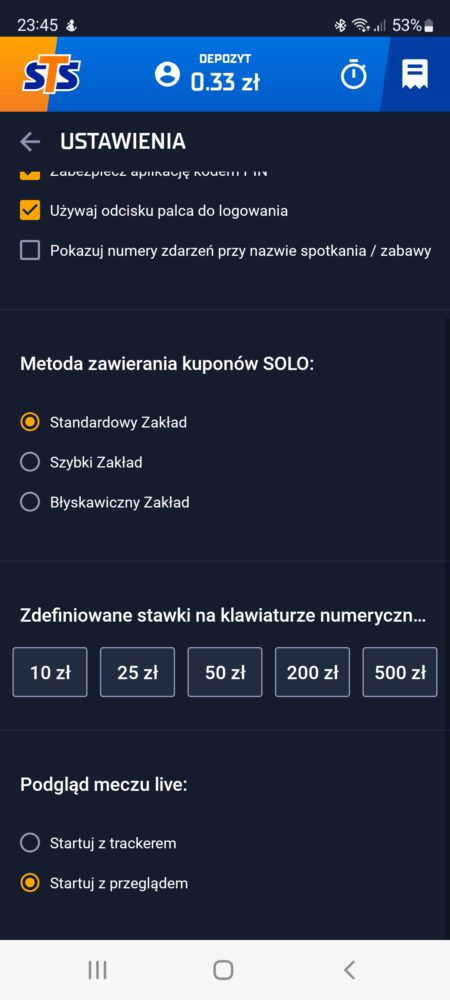Screen dimensions: 450x1000
Task: Edit the 200 zł predefined stake
Action: (x=312, y=672)
